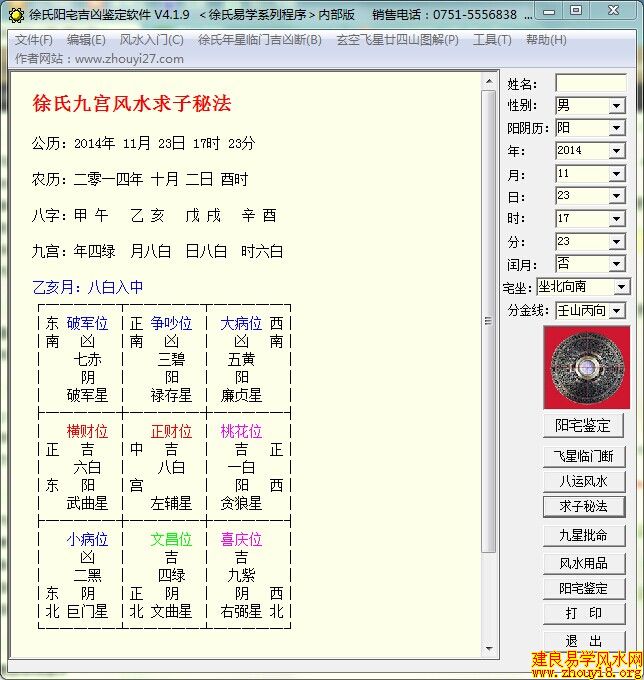Expand the 分金线 dropdown showing 壬山丙向
The image size is (644, 680).
point(616,311)
